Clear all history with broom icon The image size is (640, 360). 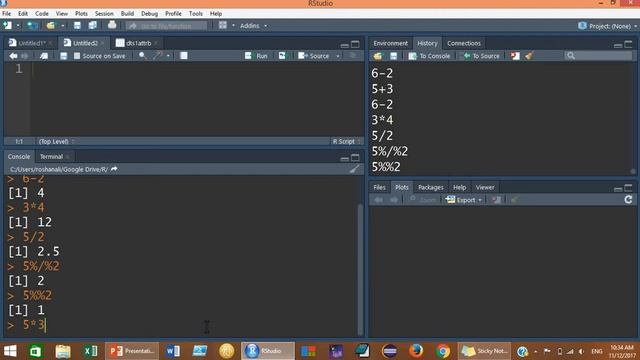[x=529, y=56]
